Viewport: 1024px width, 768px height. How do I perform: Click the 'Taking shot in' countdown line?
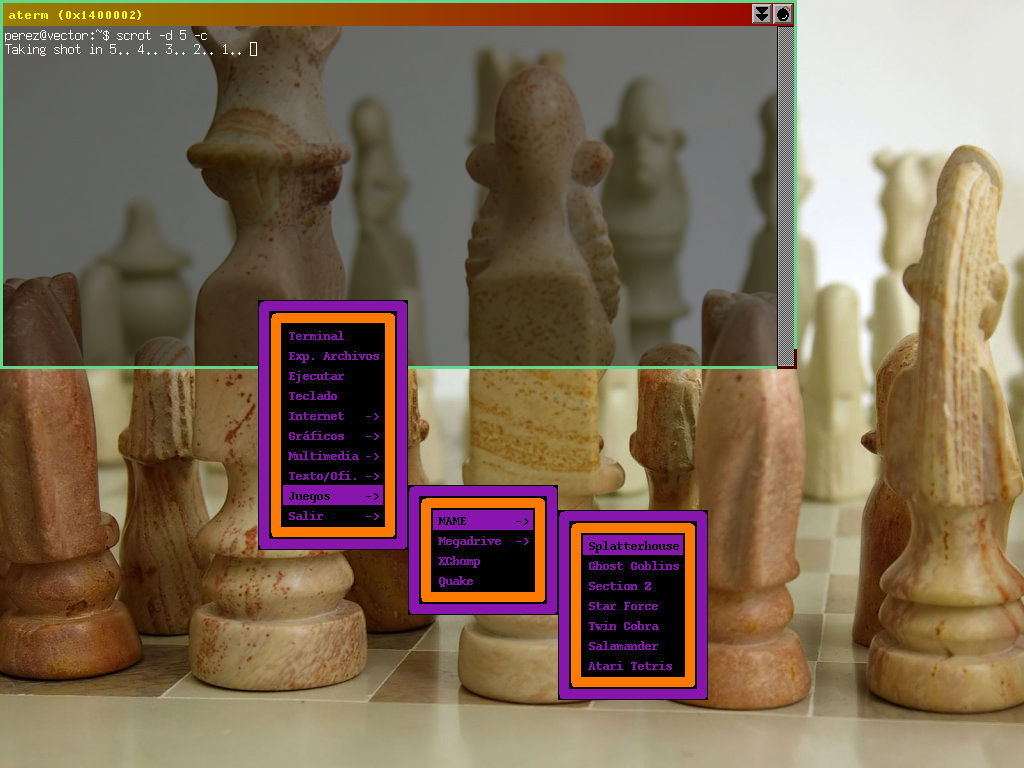click(131, 50)
